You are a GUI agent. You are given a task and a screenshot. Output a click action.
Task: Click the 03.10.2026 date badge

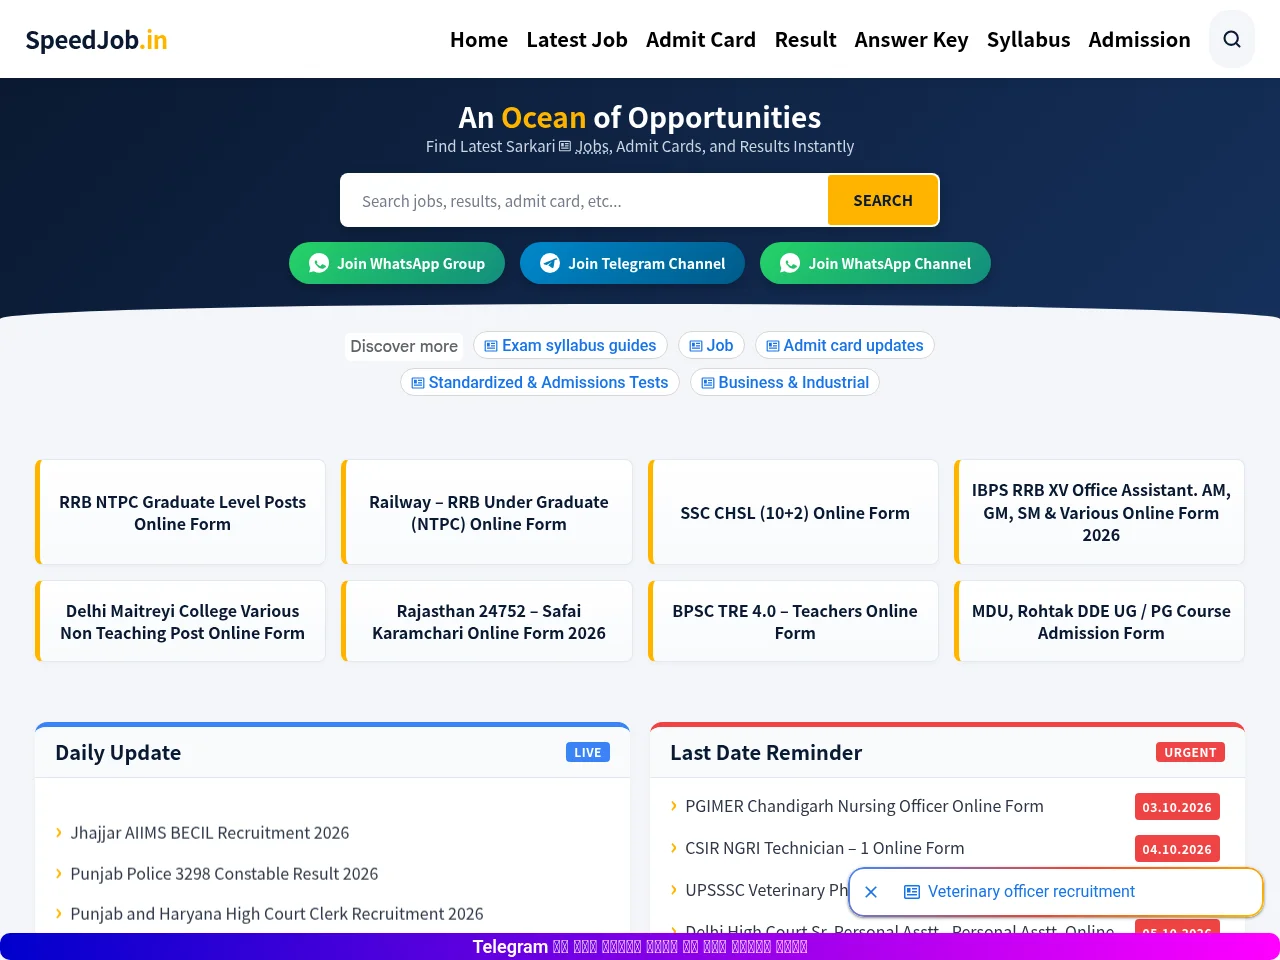(x=1177, y=807)
